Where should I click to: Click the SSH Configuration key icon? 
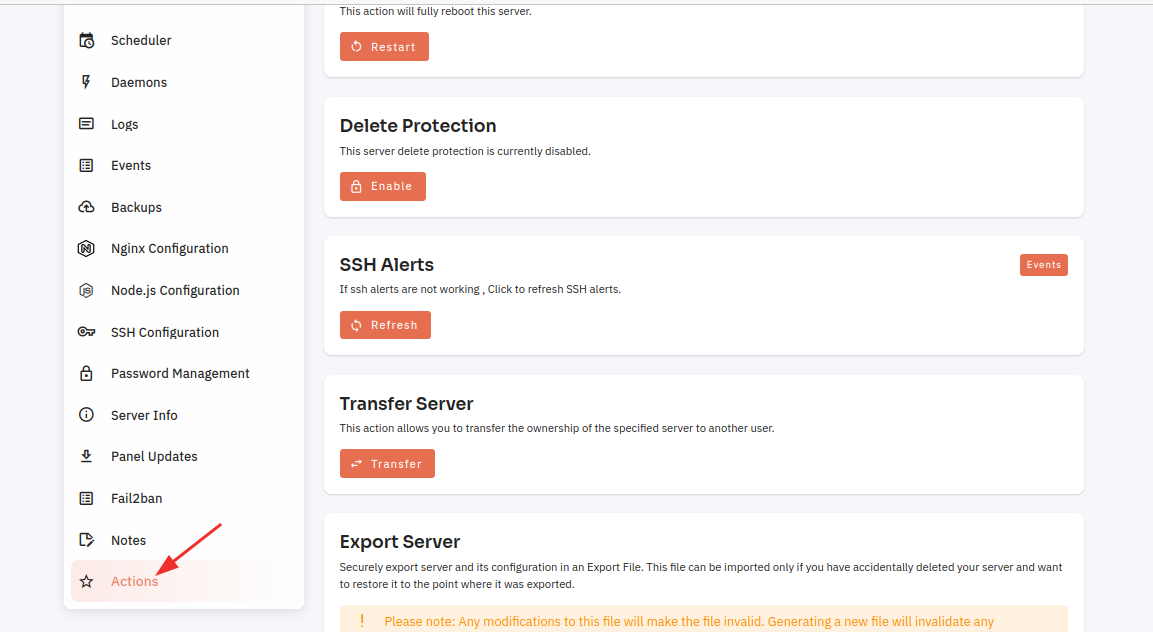(x=86, y=332)
